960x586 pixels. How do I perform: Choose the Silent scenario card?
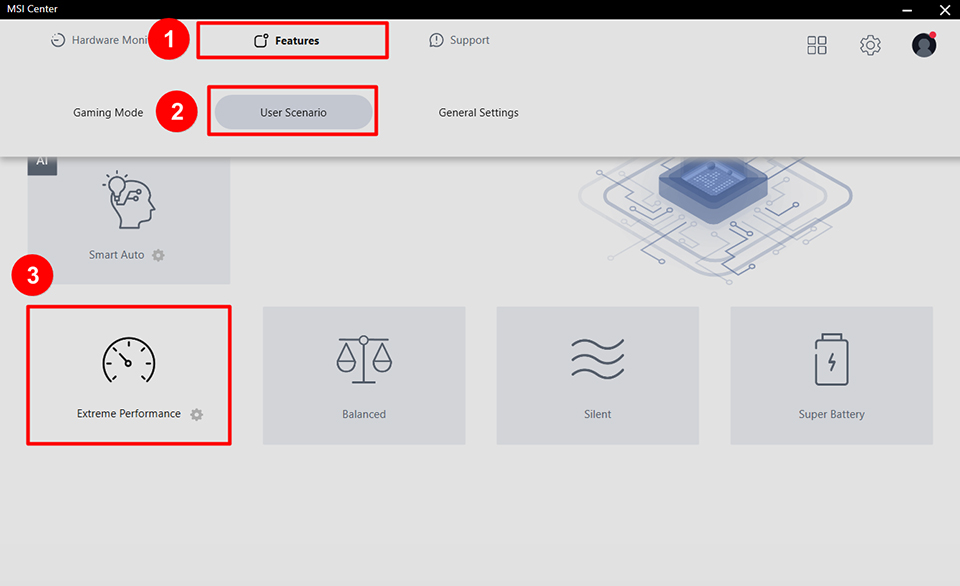[598, 375]
